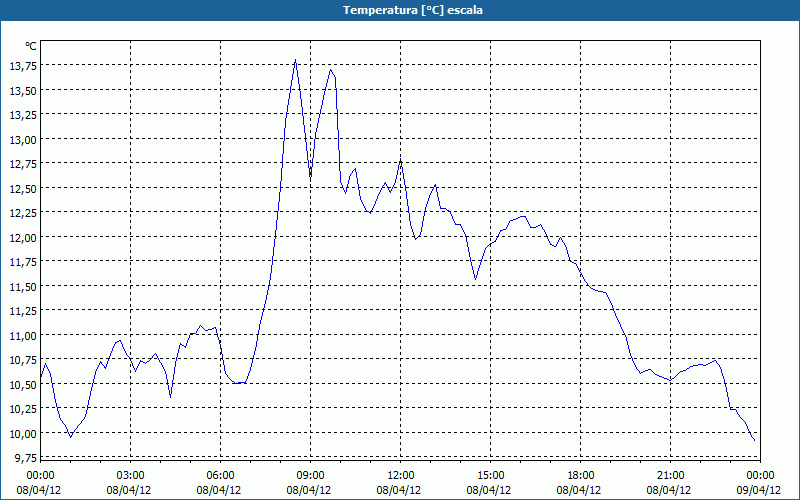Click the 12,50 y-axis label

(x=23, y=188)
